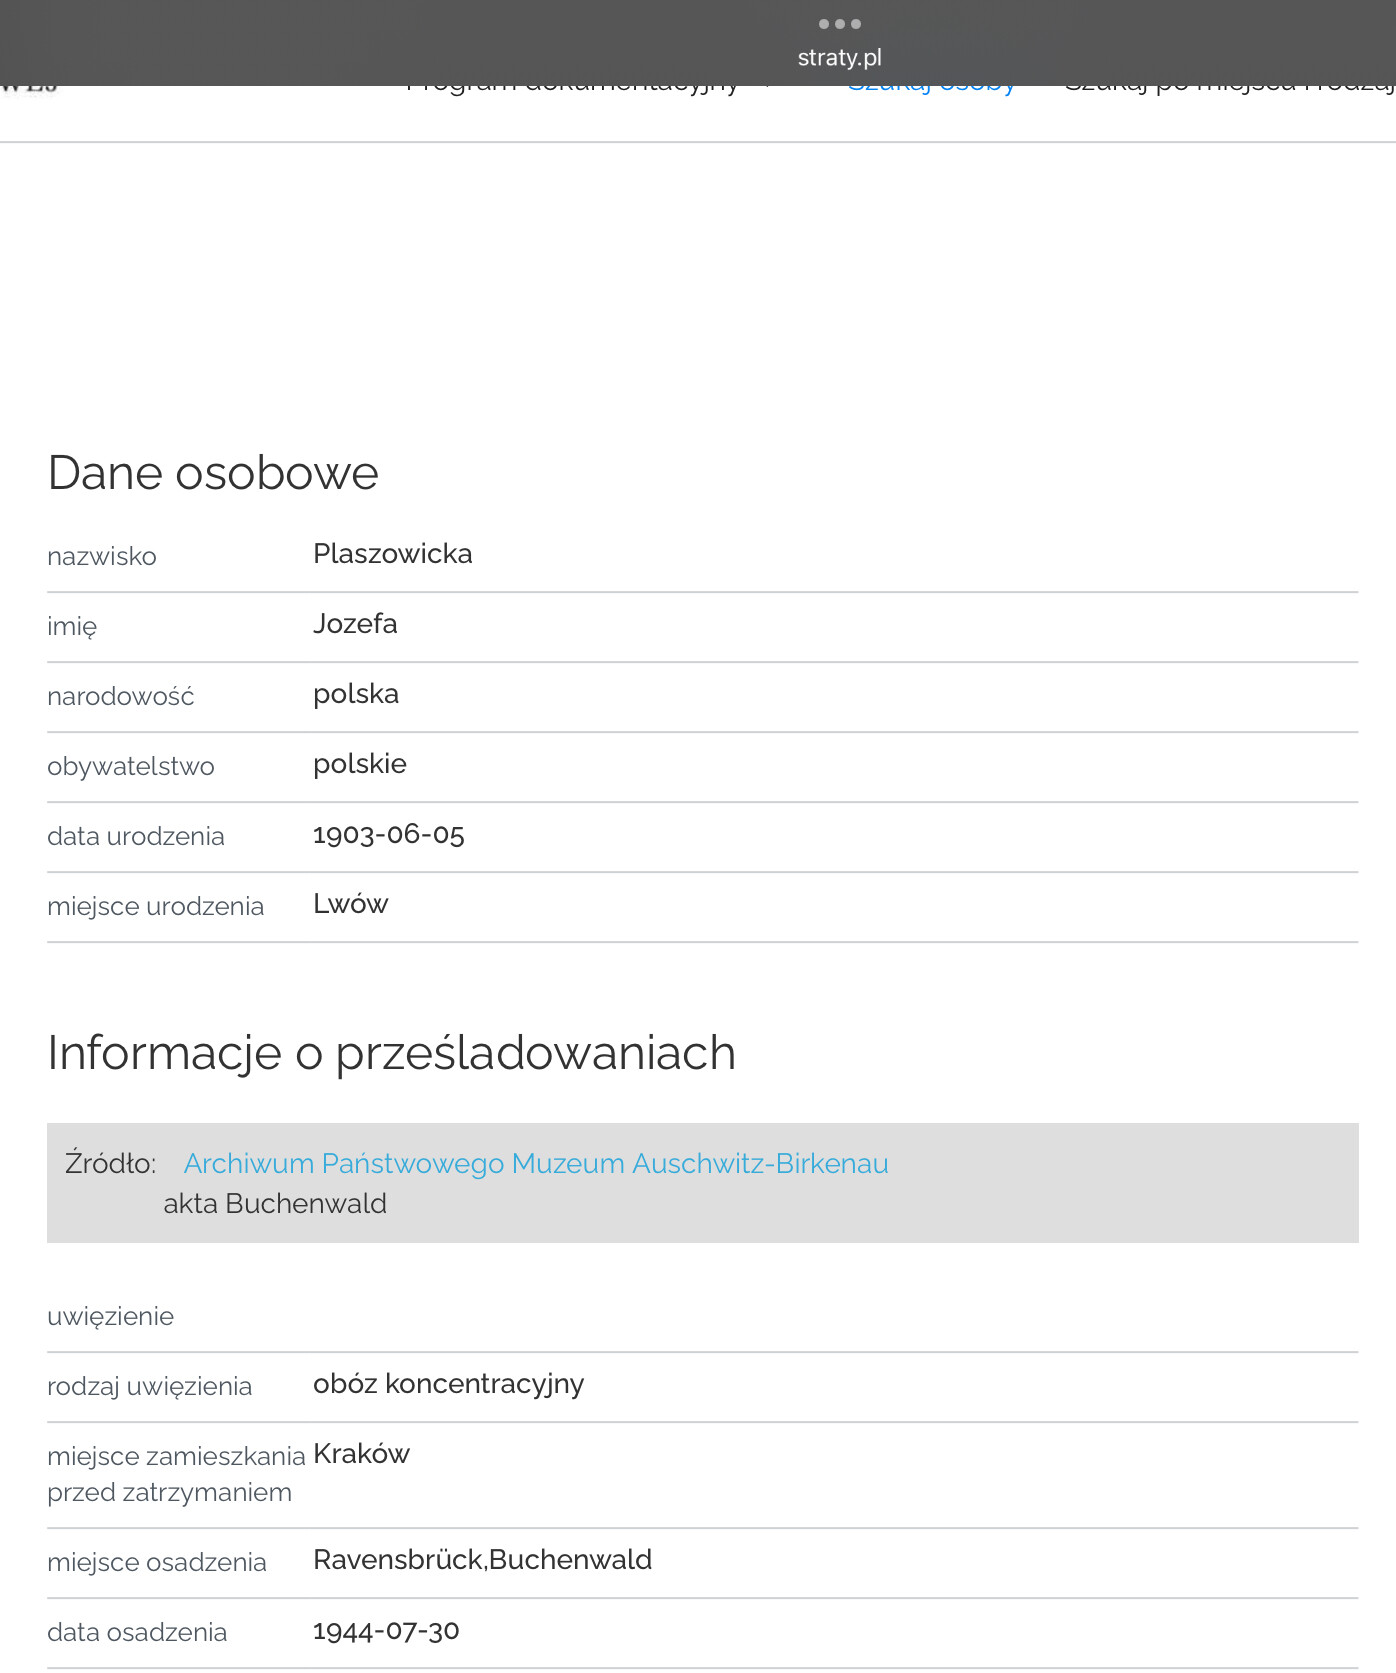Tap the straty.pl address text
This screenshot has height=1673, width=1396.
click(x=839, y=58)
